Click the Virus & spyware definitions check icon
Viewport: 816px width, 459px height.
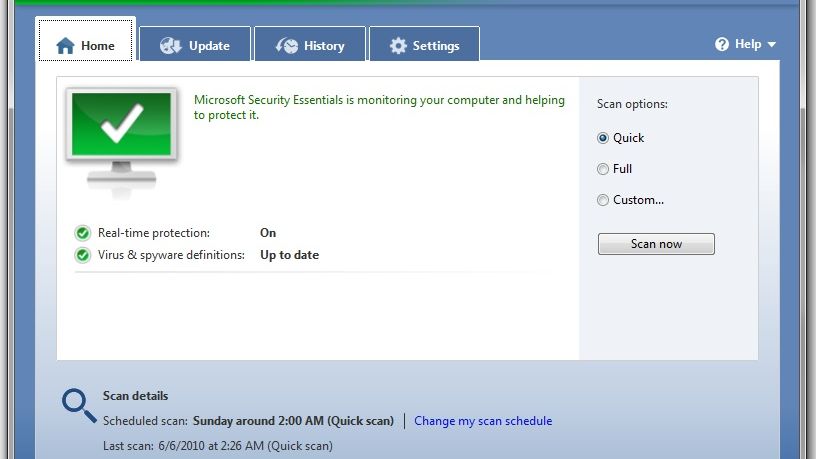(x=83, y=255)
